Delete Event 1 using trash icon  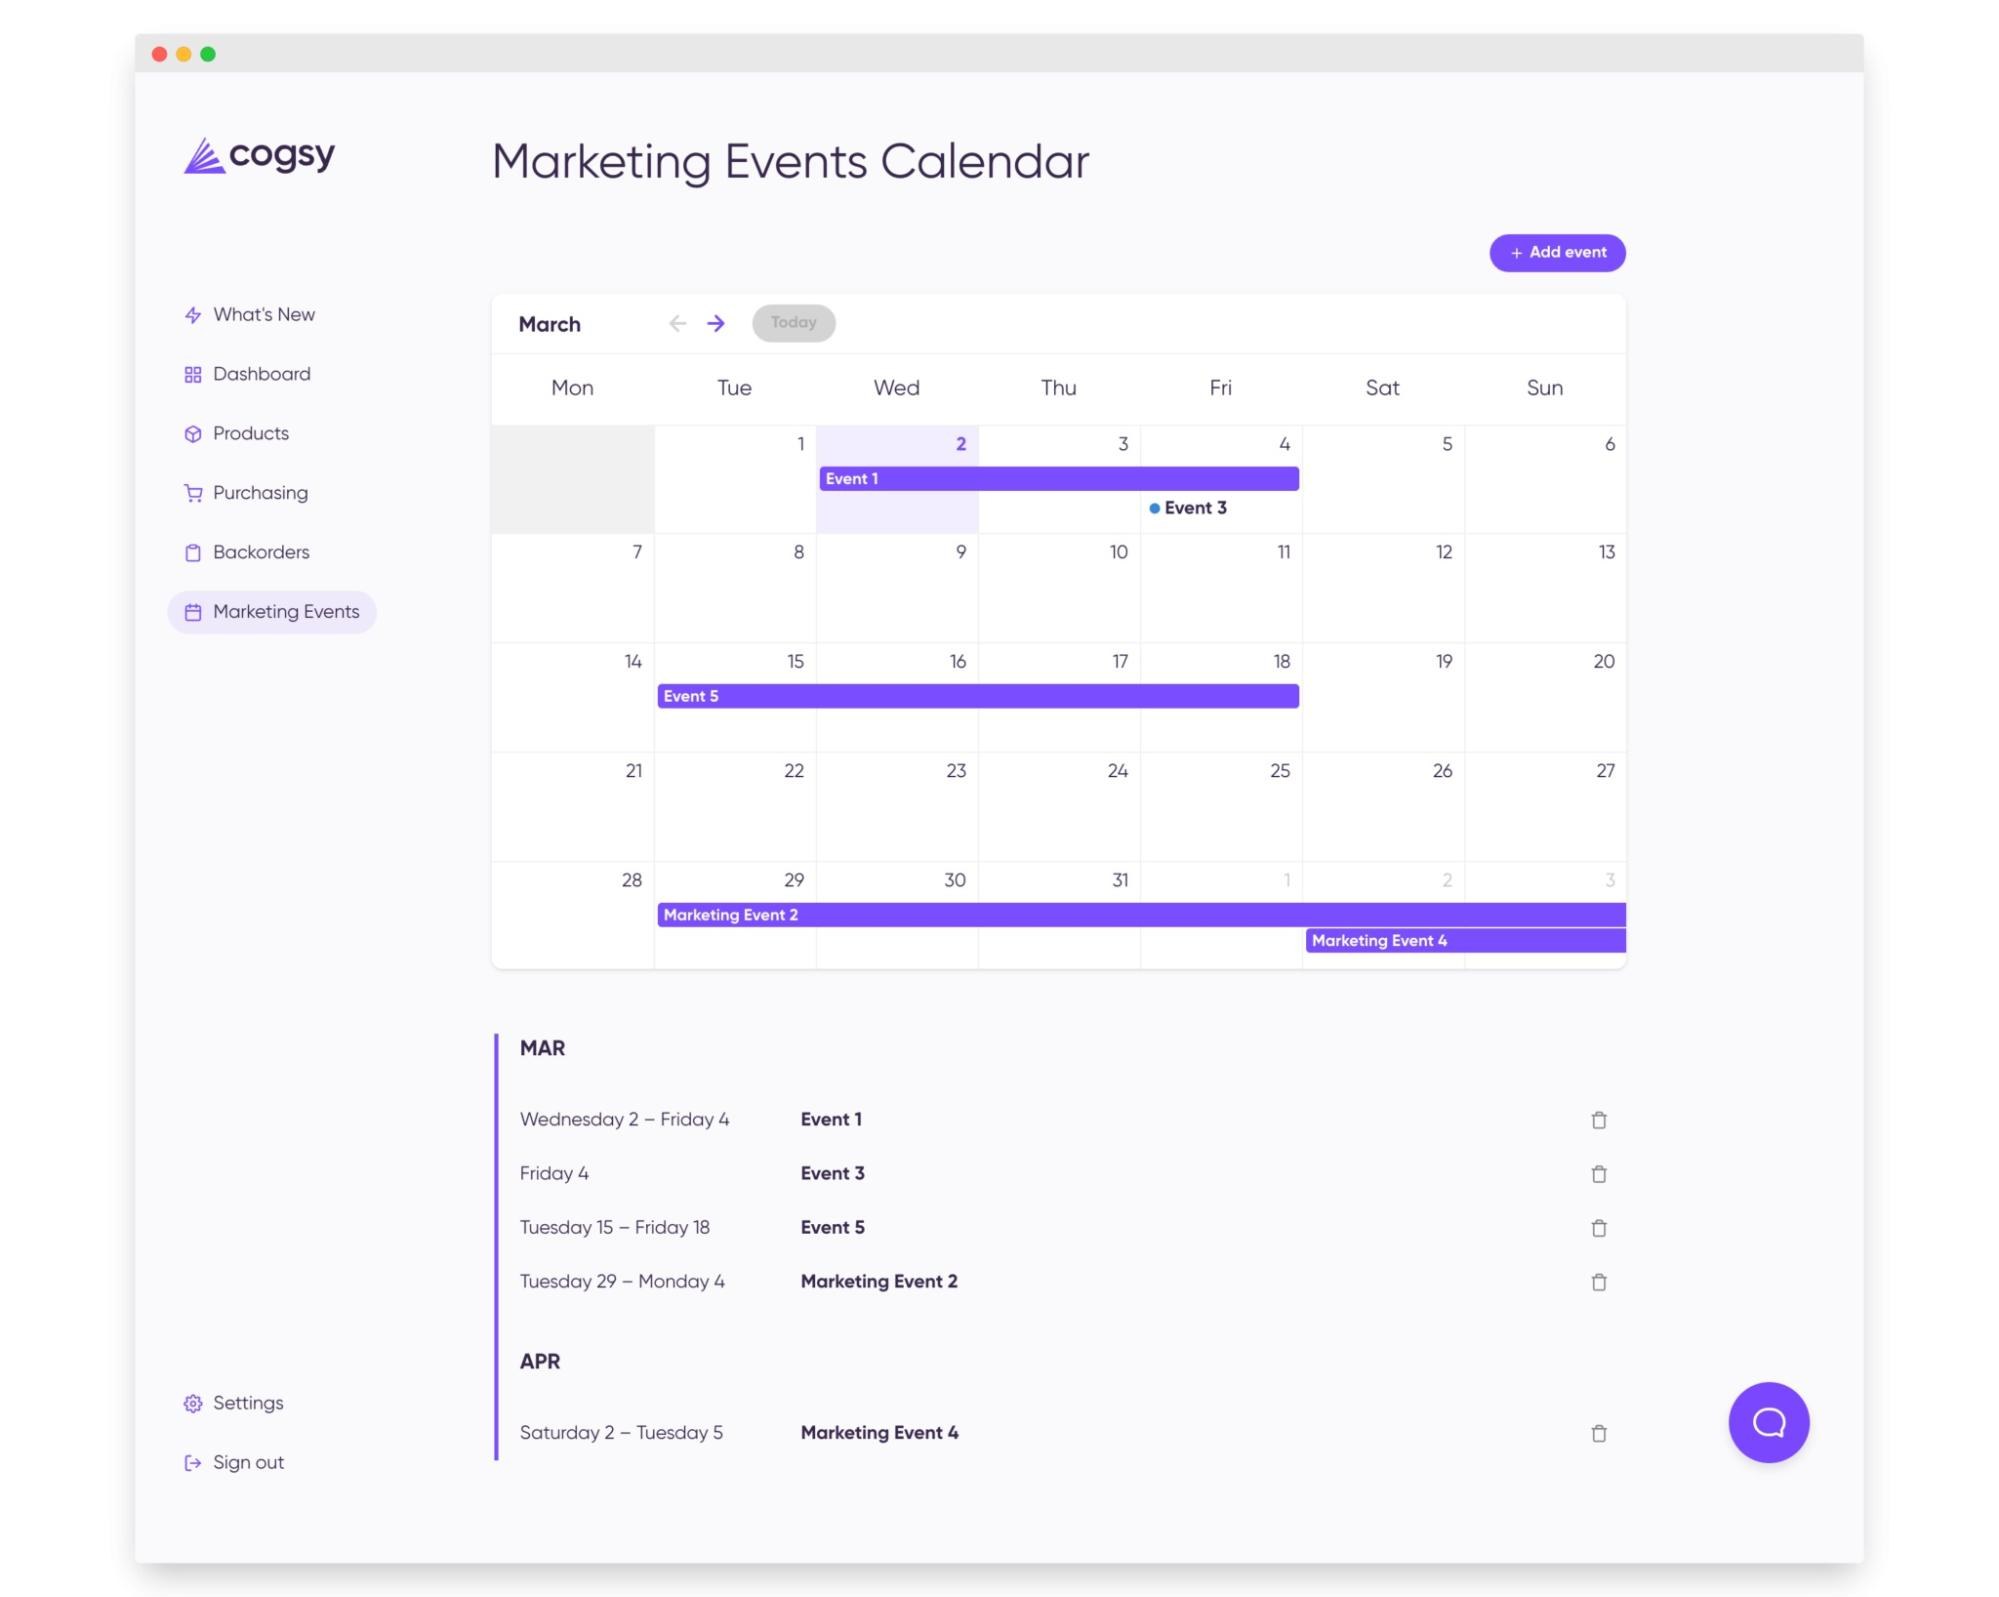click(x=1599, y=1120)
